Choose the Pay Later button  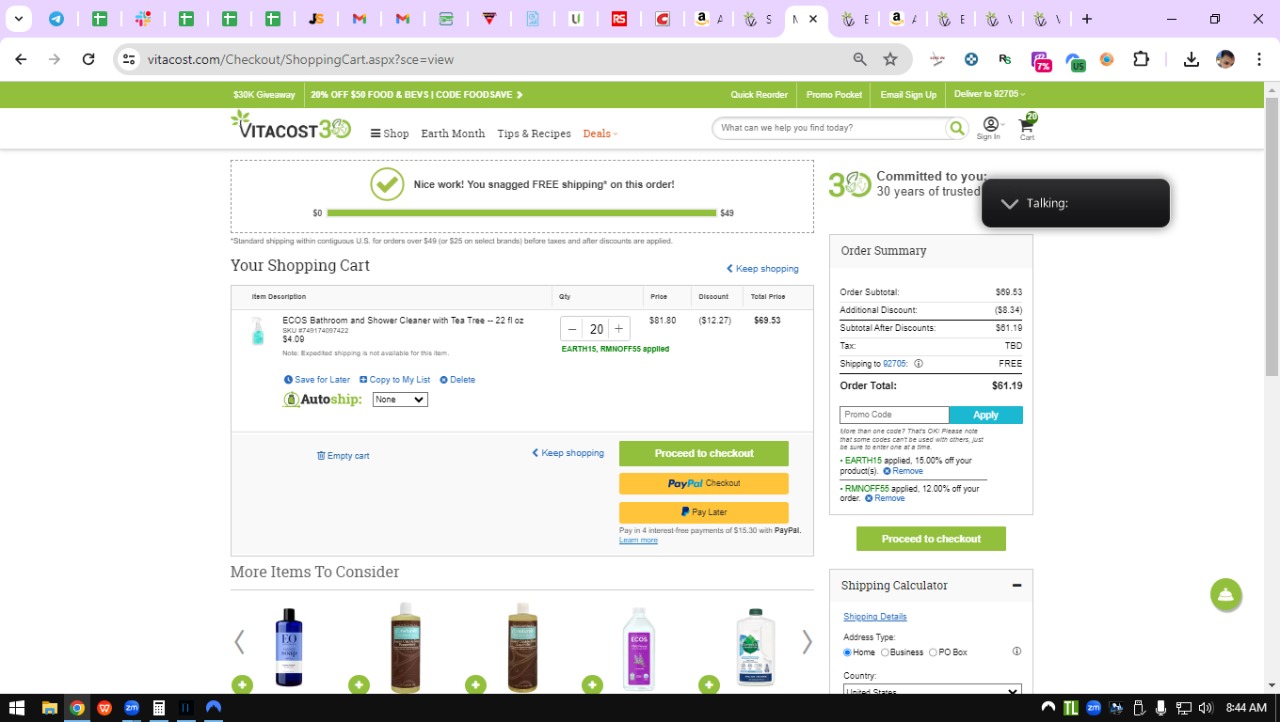(704, 512)
